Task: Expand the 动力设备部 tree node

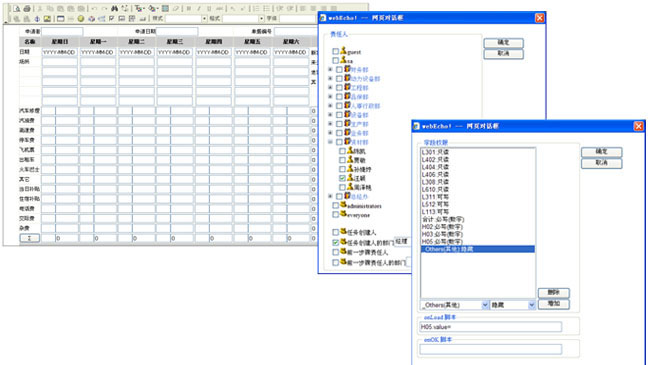Action: click(330, 78)
